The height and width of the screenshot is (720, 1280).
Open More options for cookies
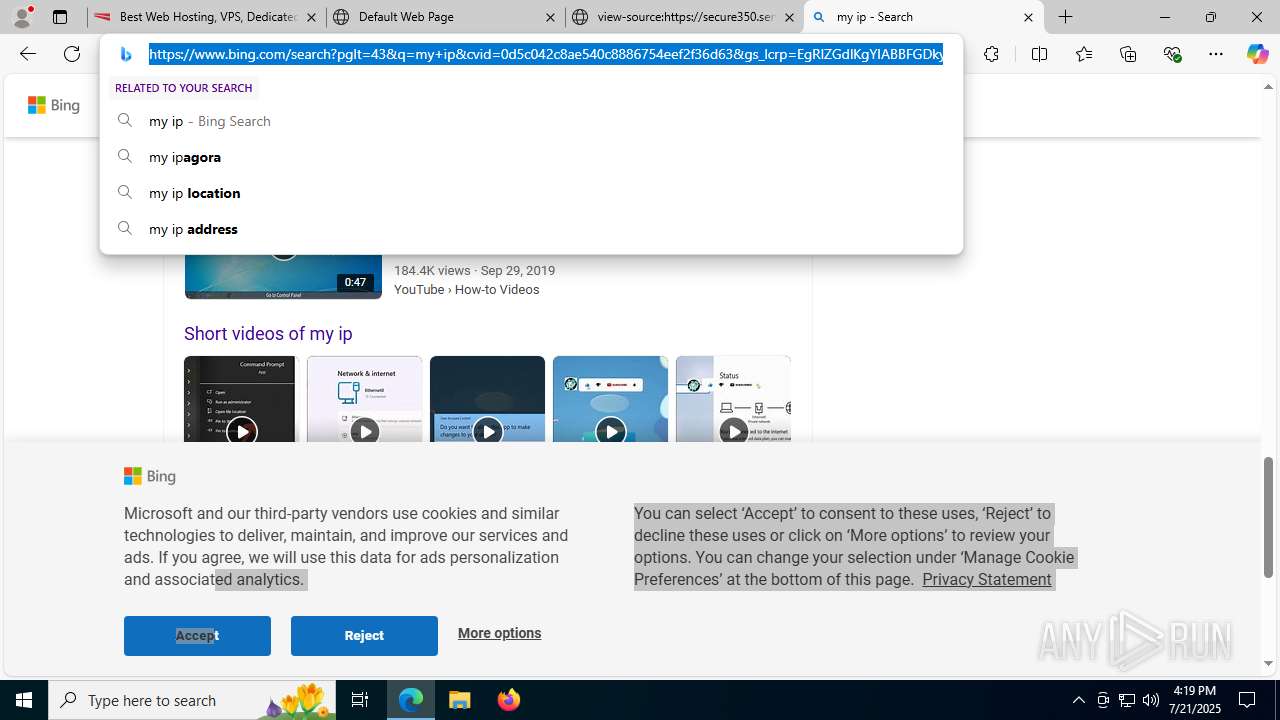499,633
